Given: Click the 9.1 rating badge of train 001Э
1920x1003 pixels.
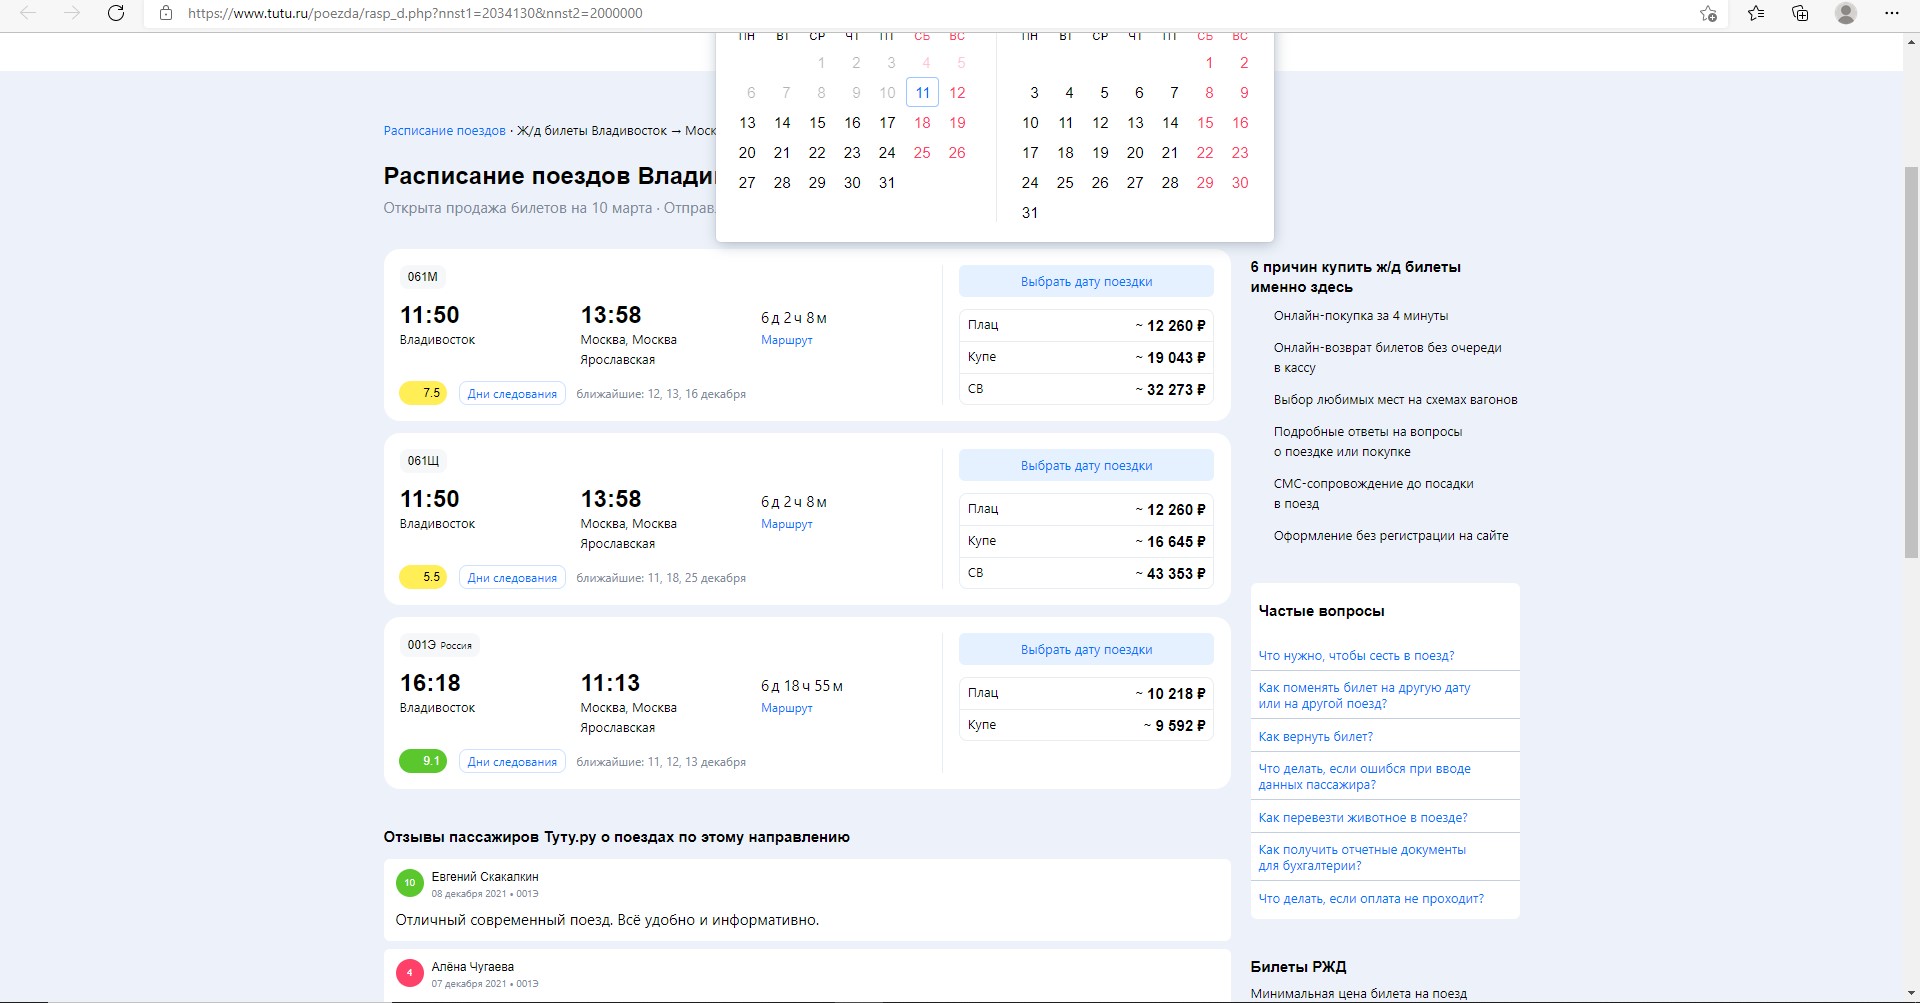Looking at the screenshot, I should 423,761.
